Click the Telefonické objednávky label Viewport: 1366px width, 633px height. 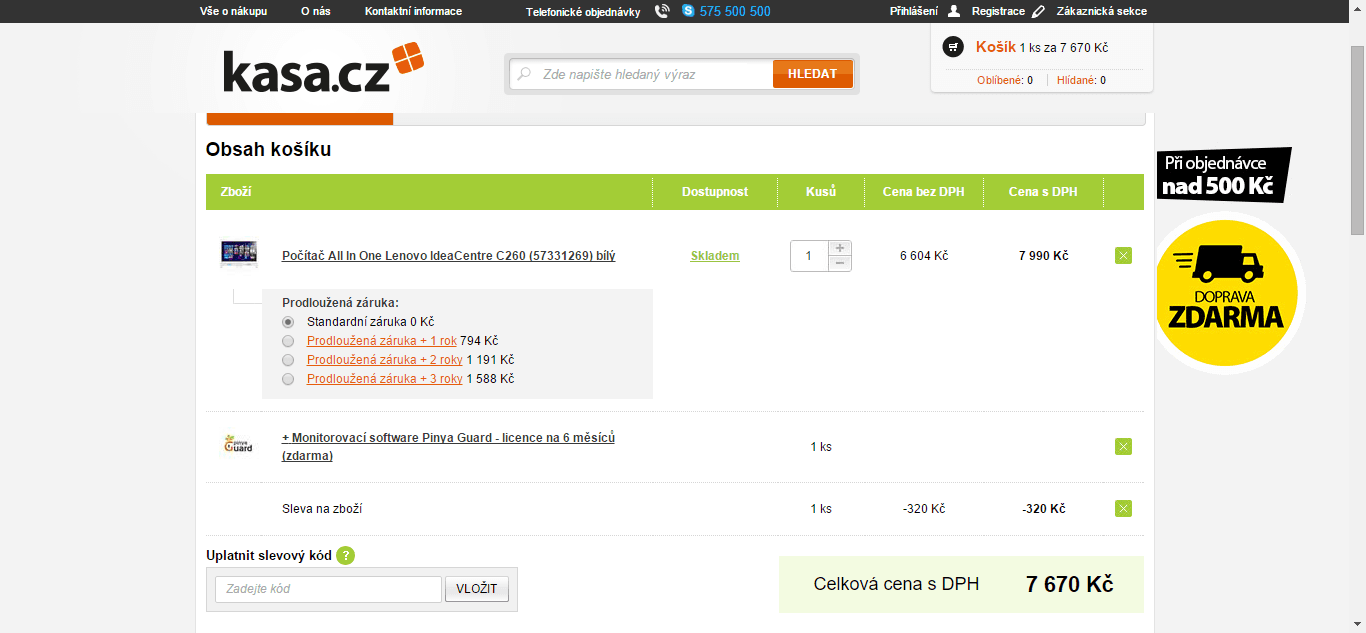(583, 12)
